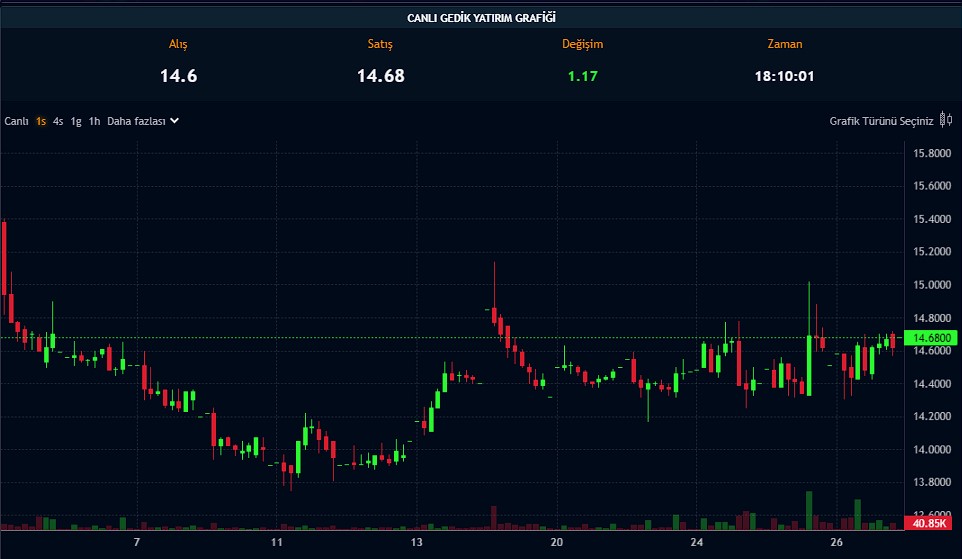This screenshot has width=962, height=559.
Task: Click the Zaman timestamp 18:10:01
Action: (784, 75)
